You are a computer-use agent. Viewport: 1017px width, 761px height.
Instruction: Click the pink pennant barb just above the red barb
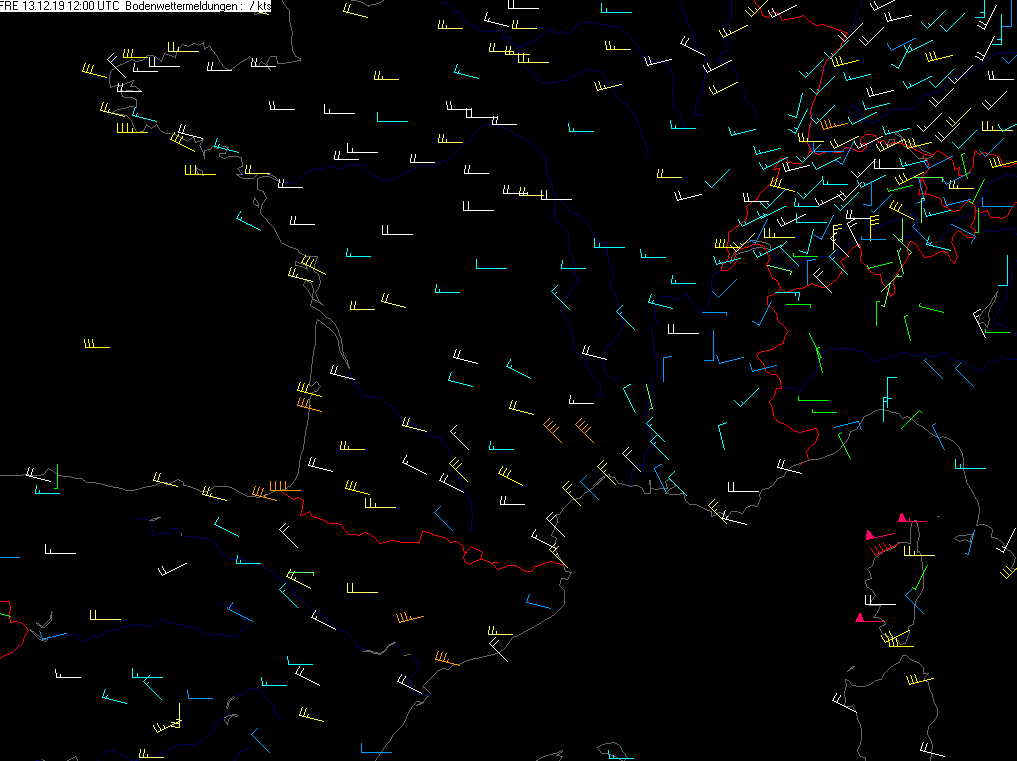coord(870,536)
